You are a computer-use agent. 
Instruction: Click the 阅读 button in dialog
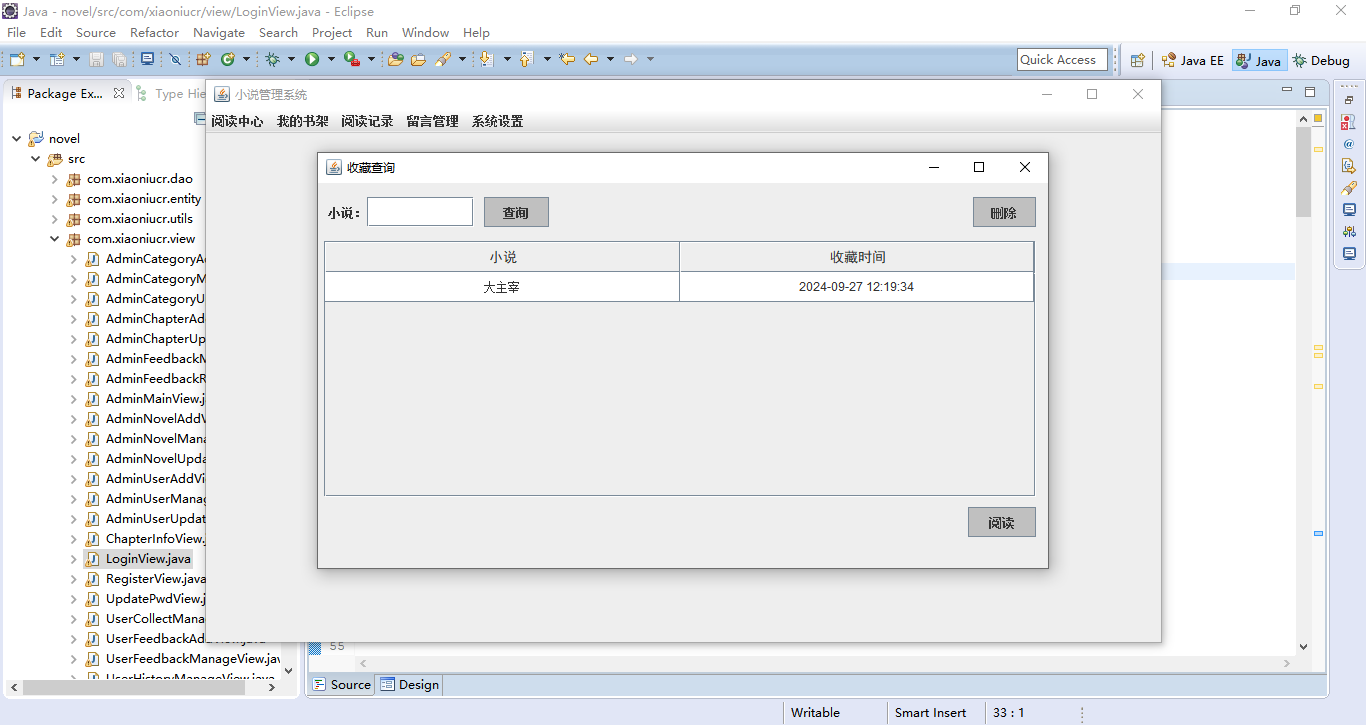click(1001, 522)
